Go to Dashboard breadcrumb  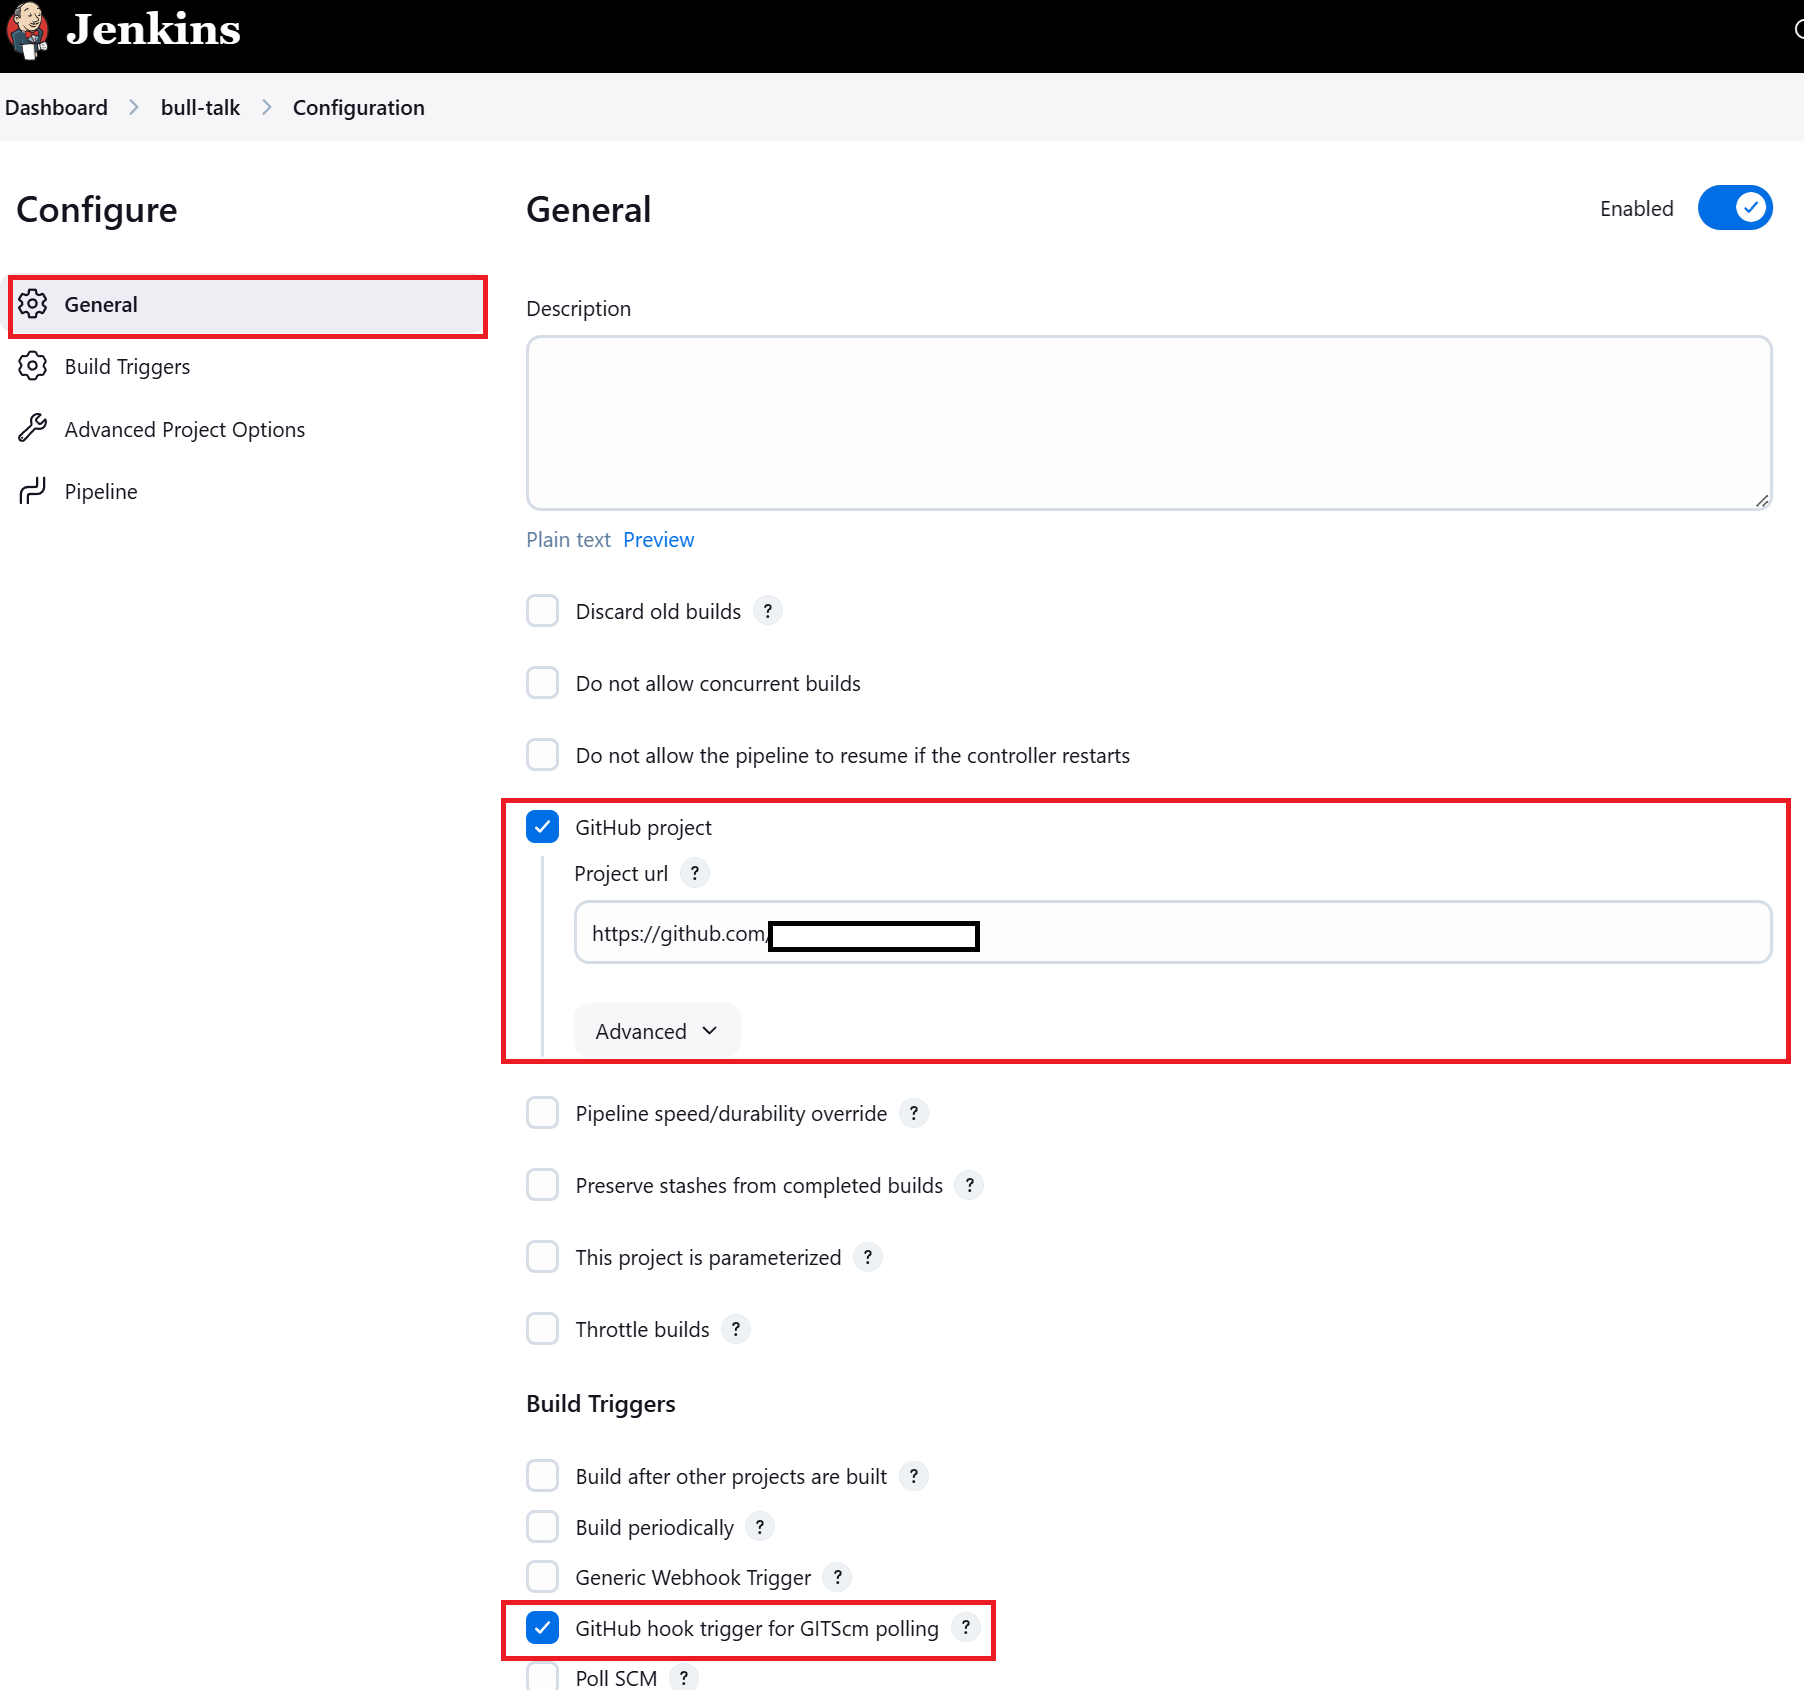pyautogui.click(x=56, y=107)
